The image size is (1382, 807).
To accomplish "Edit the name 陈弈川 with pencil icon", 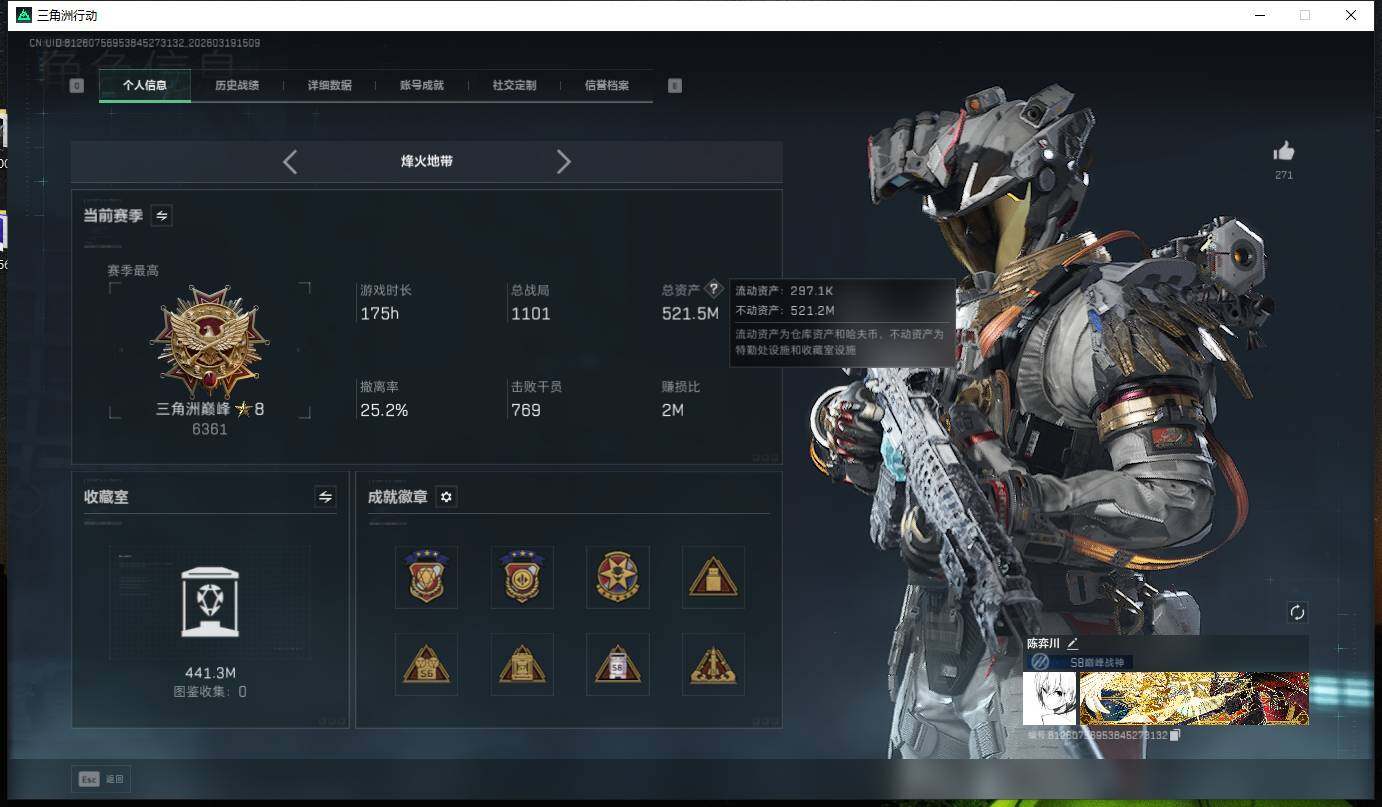I will (1072, 643).
